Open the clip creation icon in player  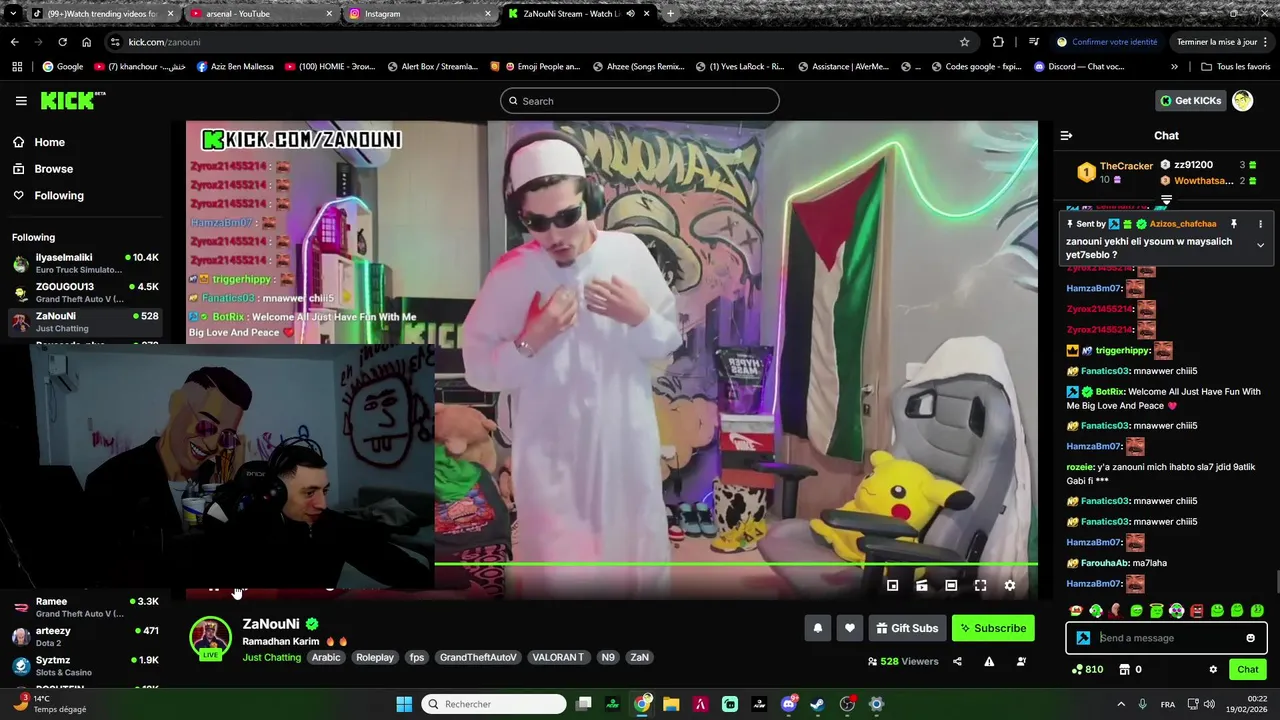[922, 586]
